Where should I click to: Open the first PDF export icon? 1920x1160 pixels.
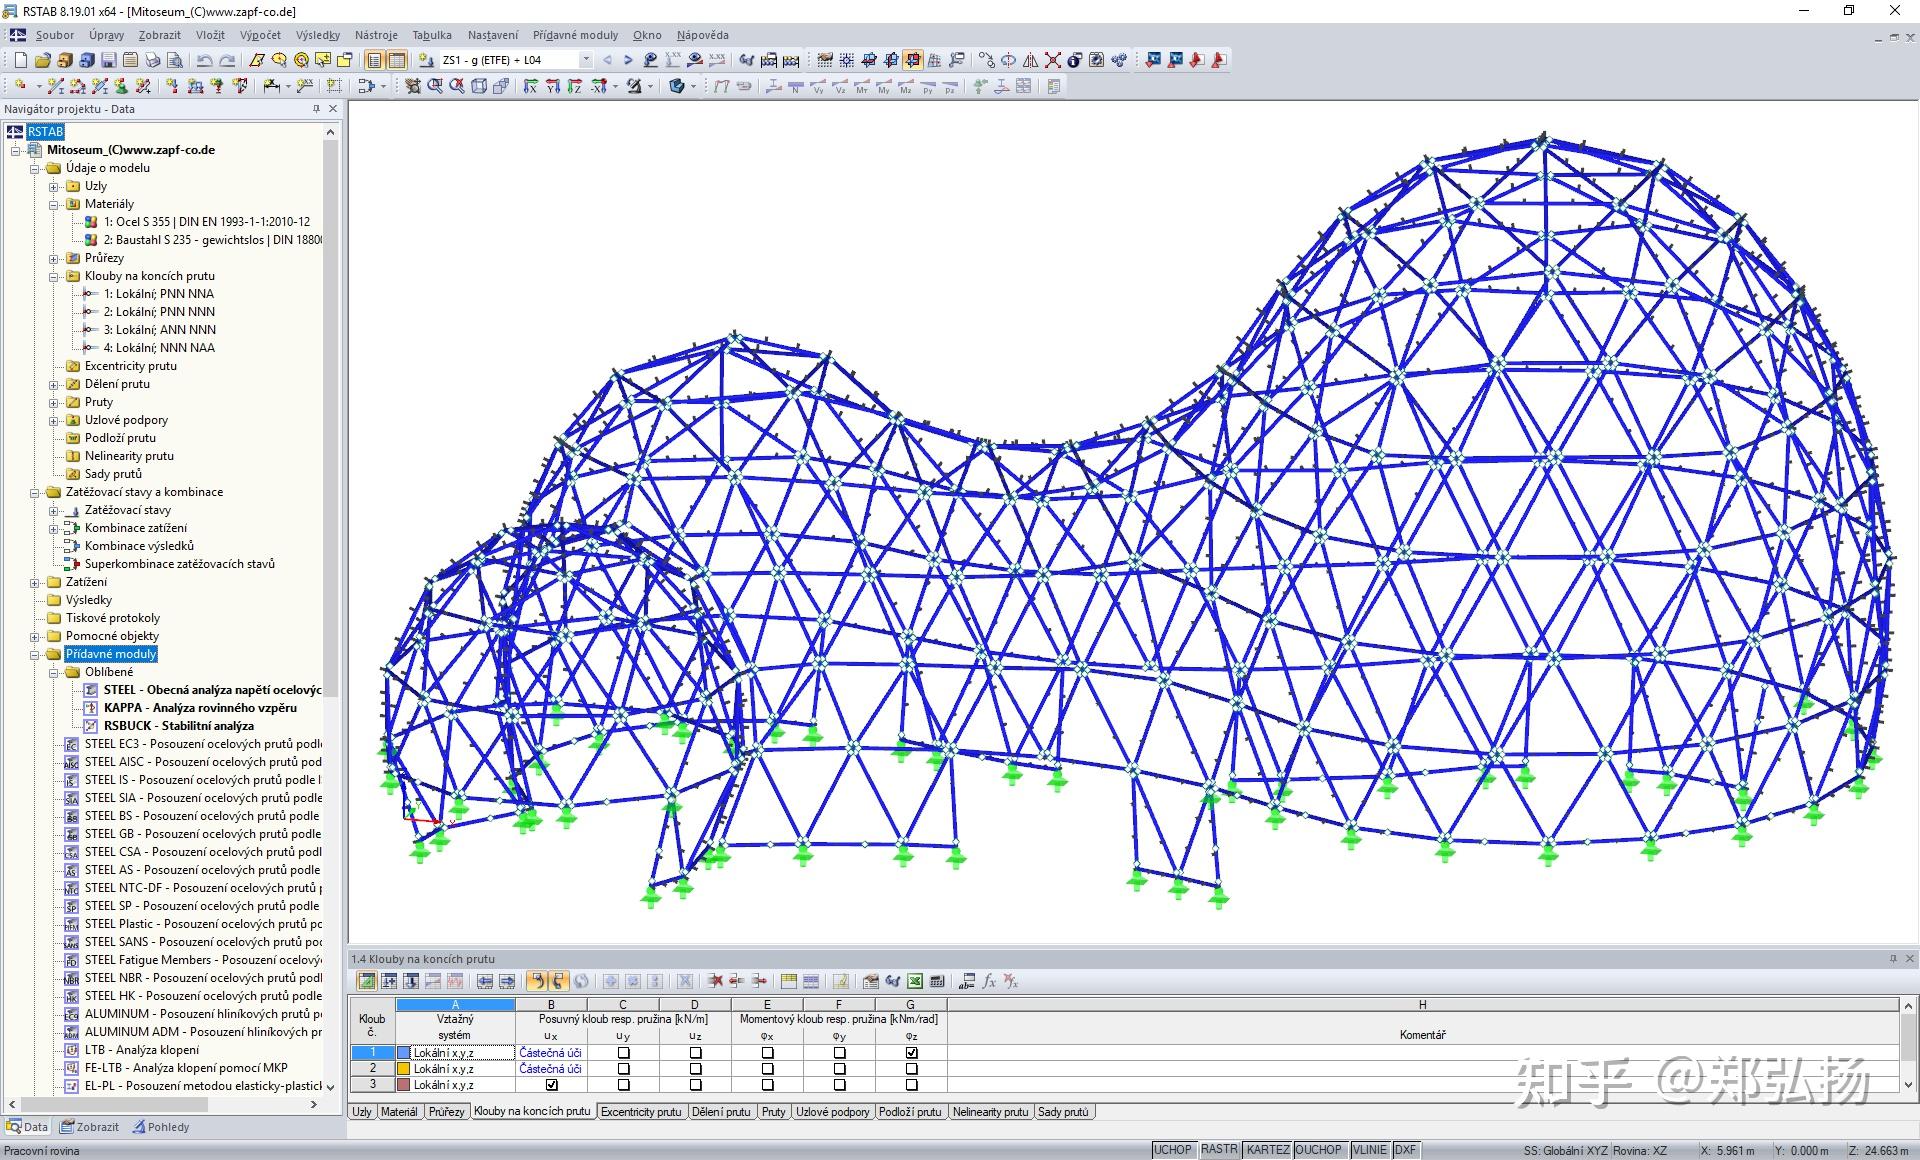coord(1197,60)
